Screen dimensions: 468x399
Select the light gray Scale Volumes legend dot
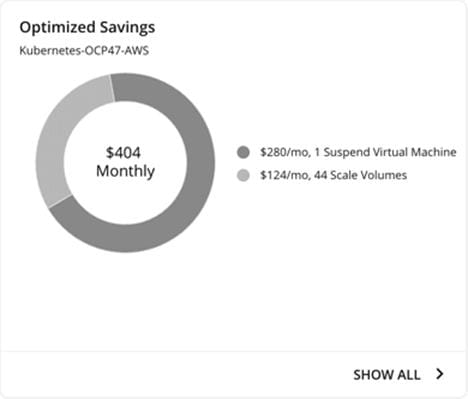pyautogui.click(x=243, y=175)
